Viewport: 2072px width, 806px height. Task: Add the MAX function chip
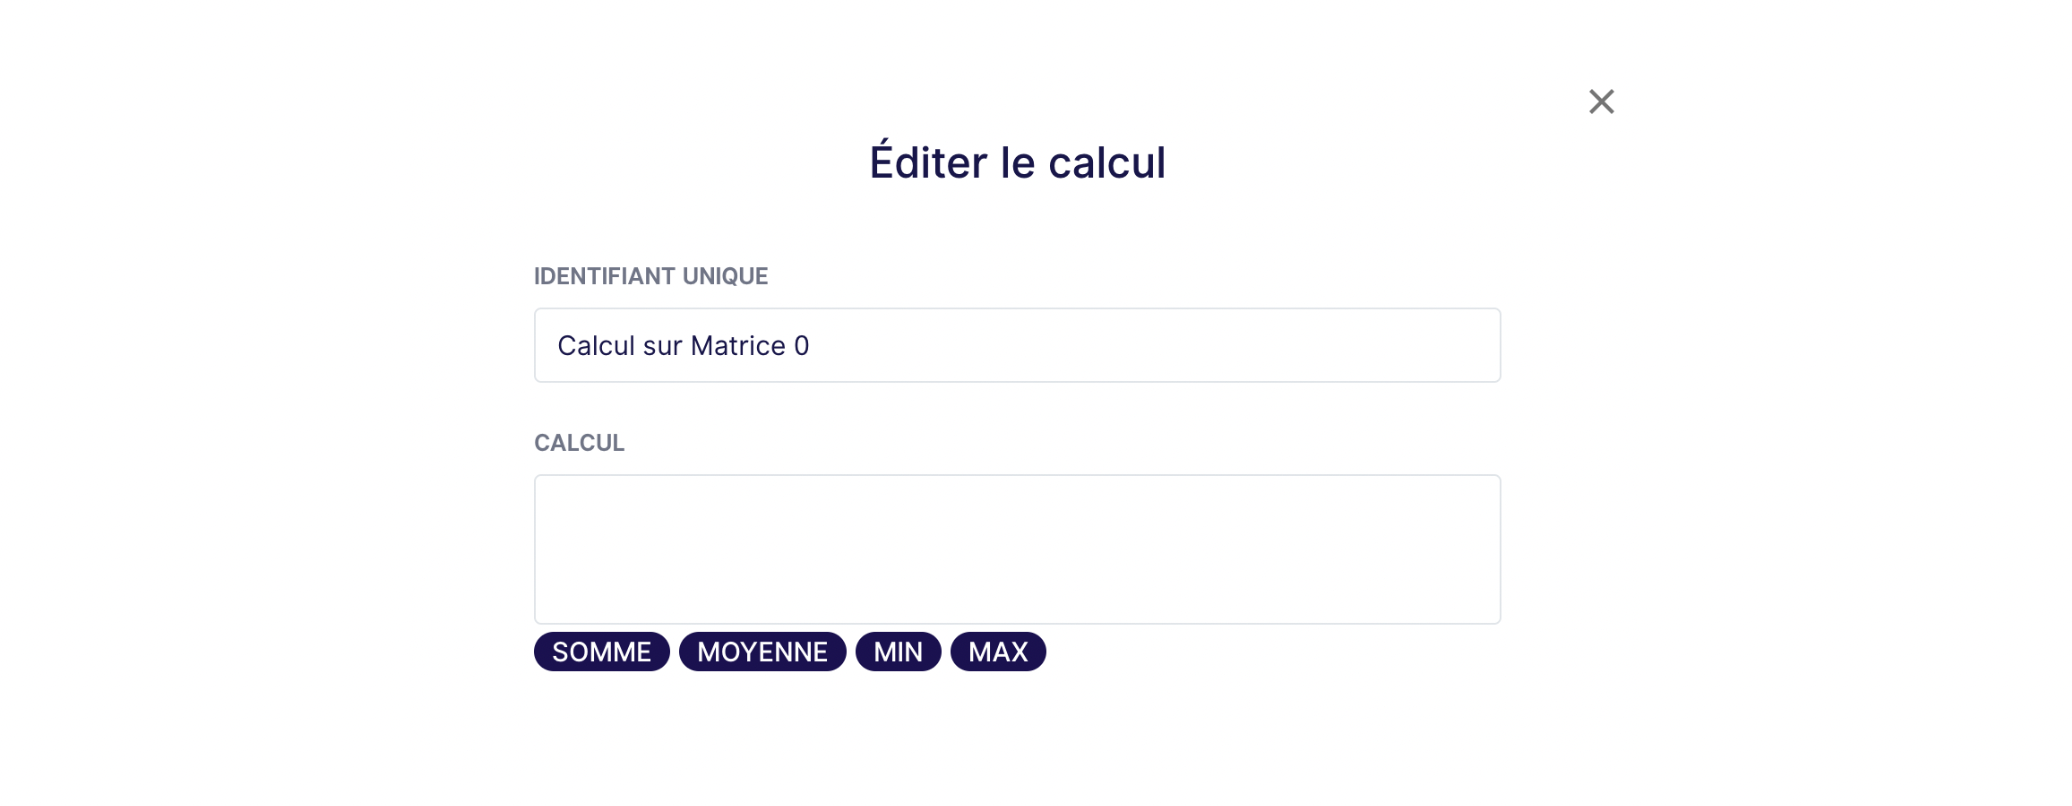coord(998,652)
